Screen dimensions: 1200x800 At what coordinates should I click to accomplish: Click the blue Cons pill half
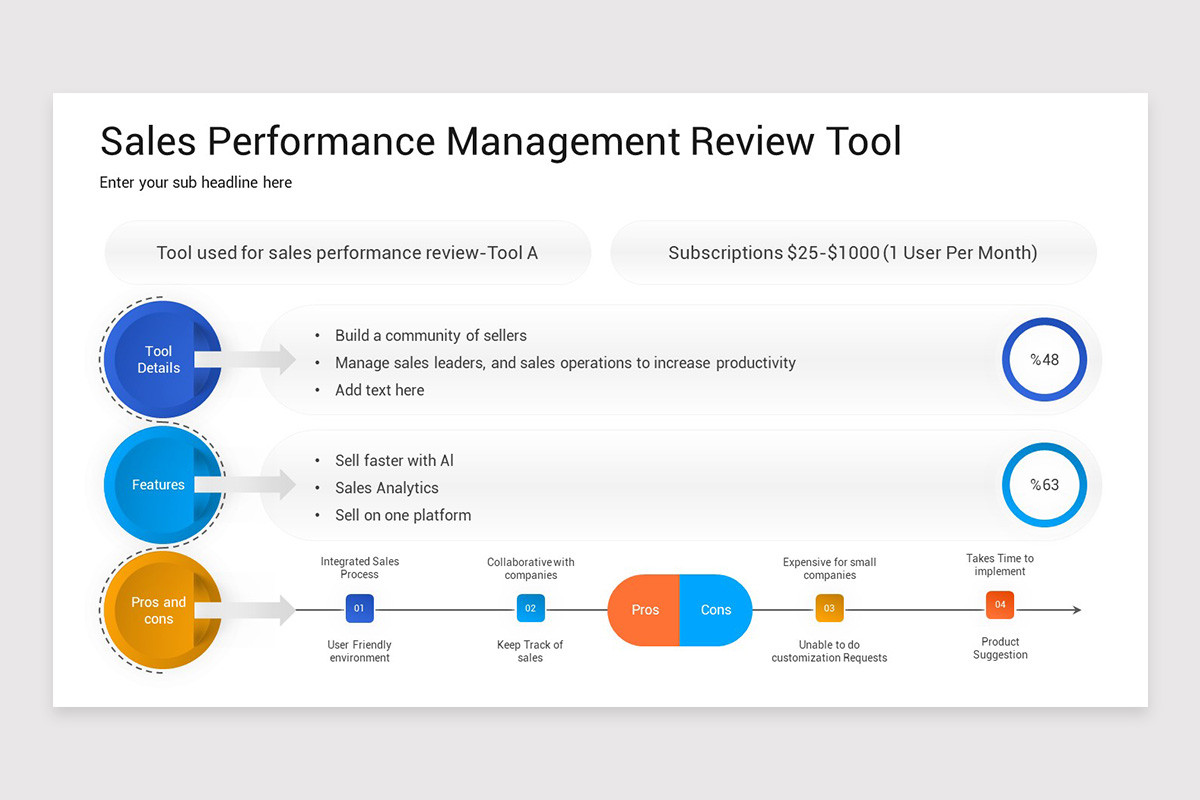click(716, 610)
